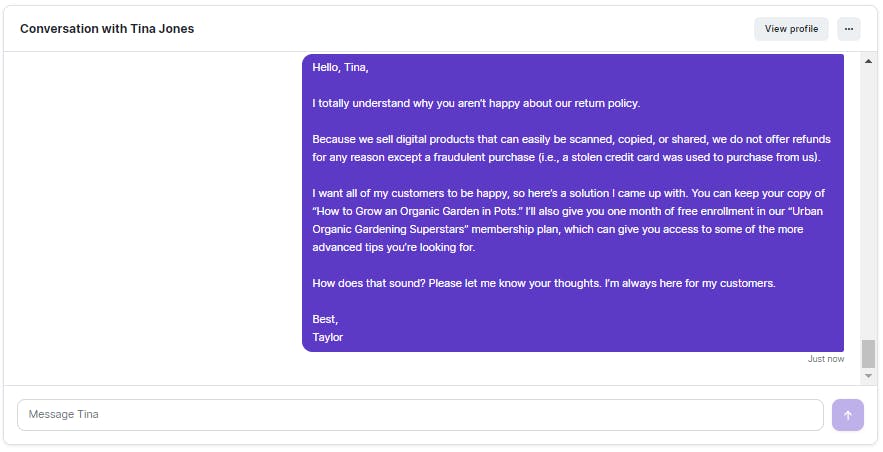Click the Hello, Tina, greeting line
This screenshot has width=883, height=452.
340,68
